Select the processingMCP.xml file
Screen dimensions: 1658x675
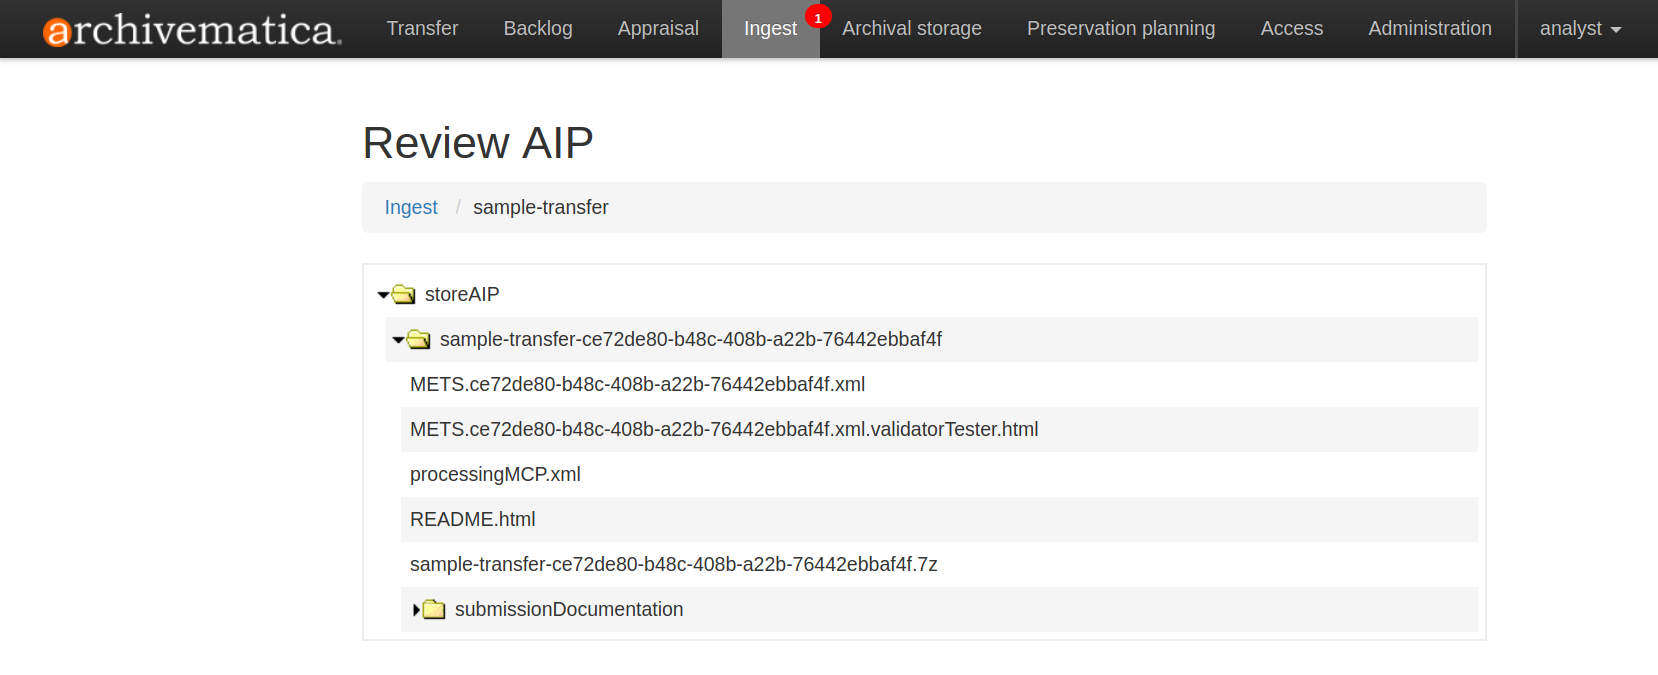[x=495, y=474]
